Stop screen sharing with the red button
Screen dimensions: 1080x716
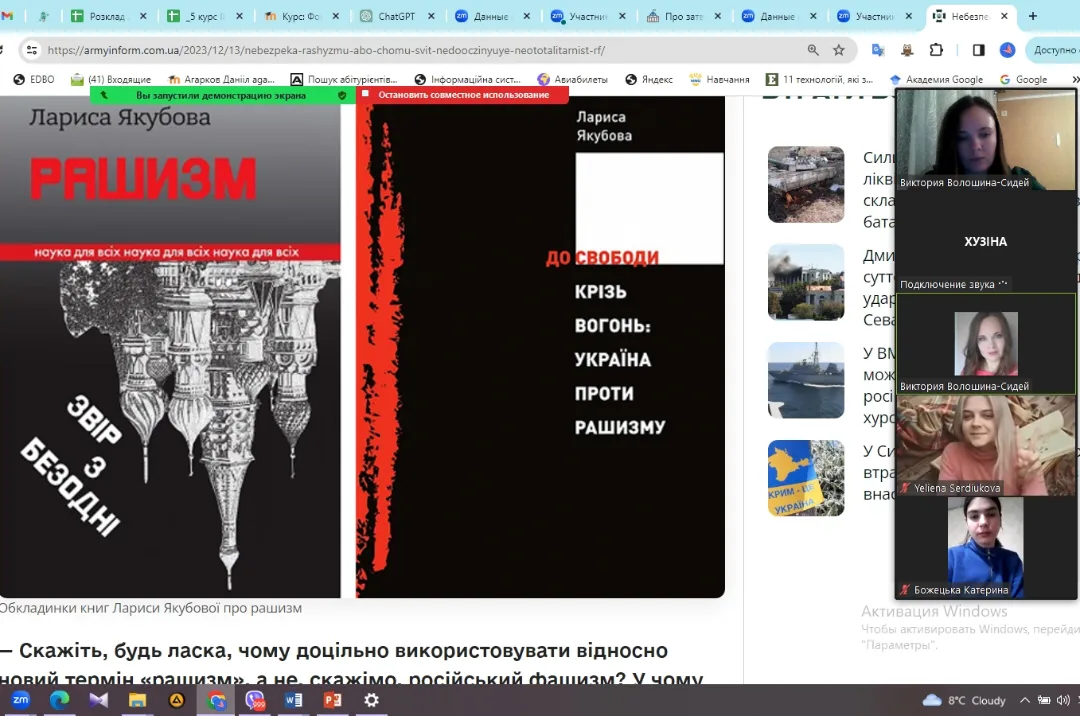click(463, 95)
